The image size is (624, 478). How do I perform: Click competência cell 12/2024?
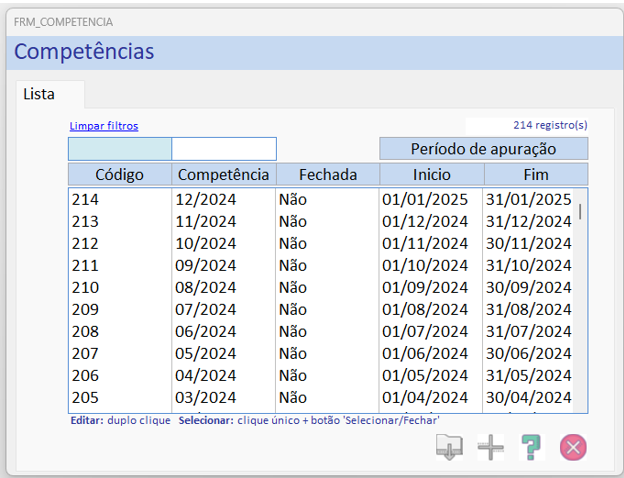[206, 199]
